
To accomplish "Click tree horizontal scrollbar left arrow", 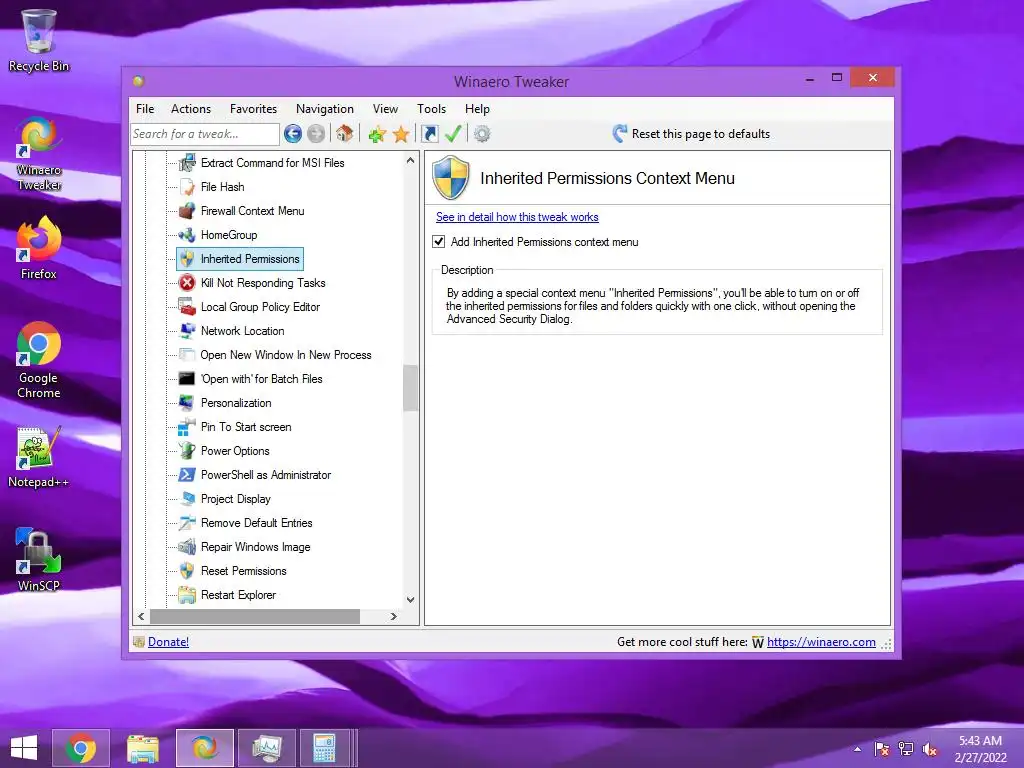I will click(141, 616).
